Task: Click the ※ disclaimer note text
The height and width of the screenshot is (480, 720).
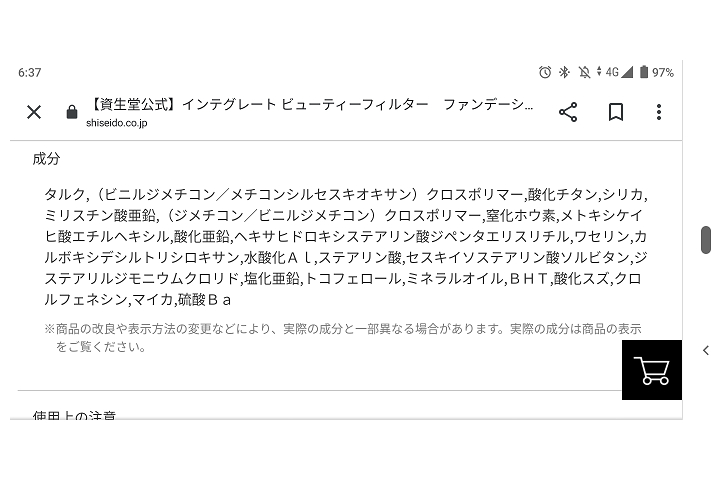Action: [343, 338]
